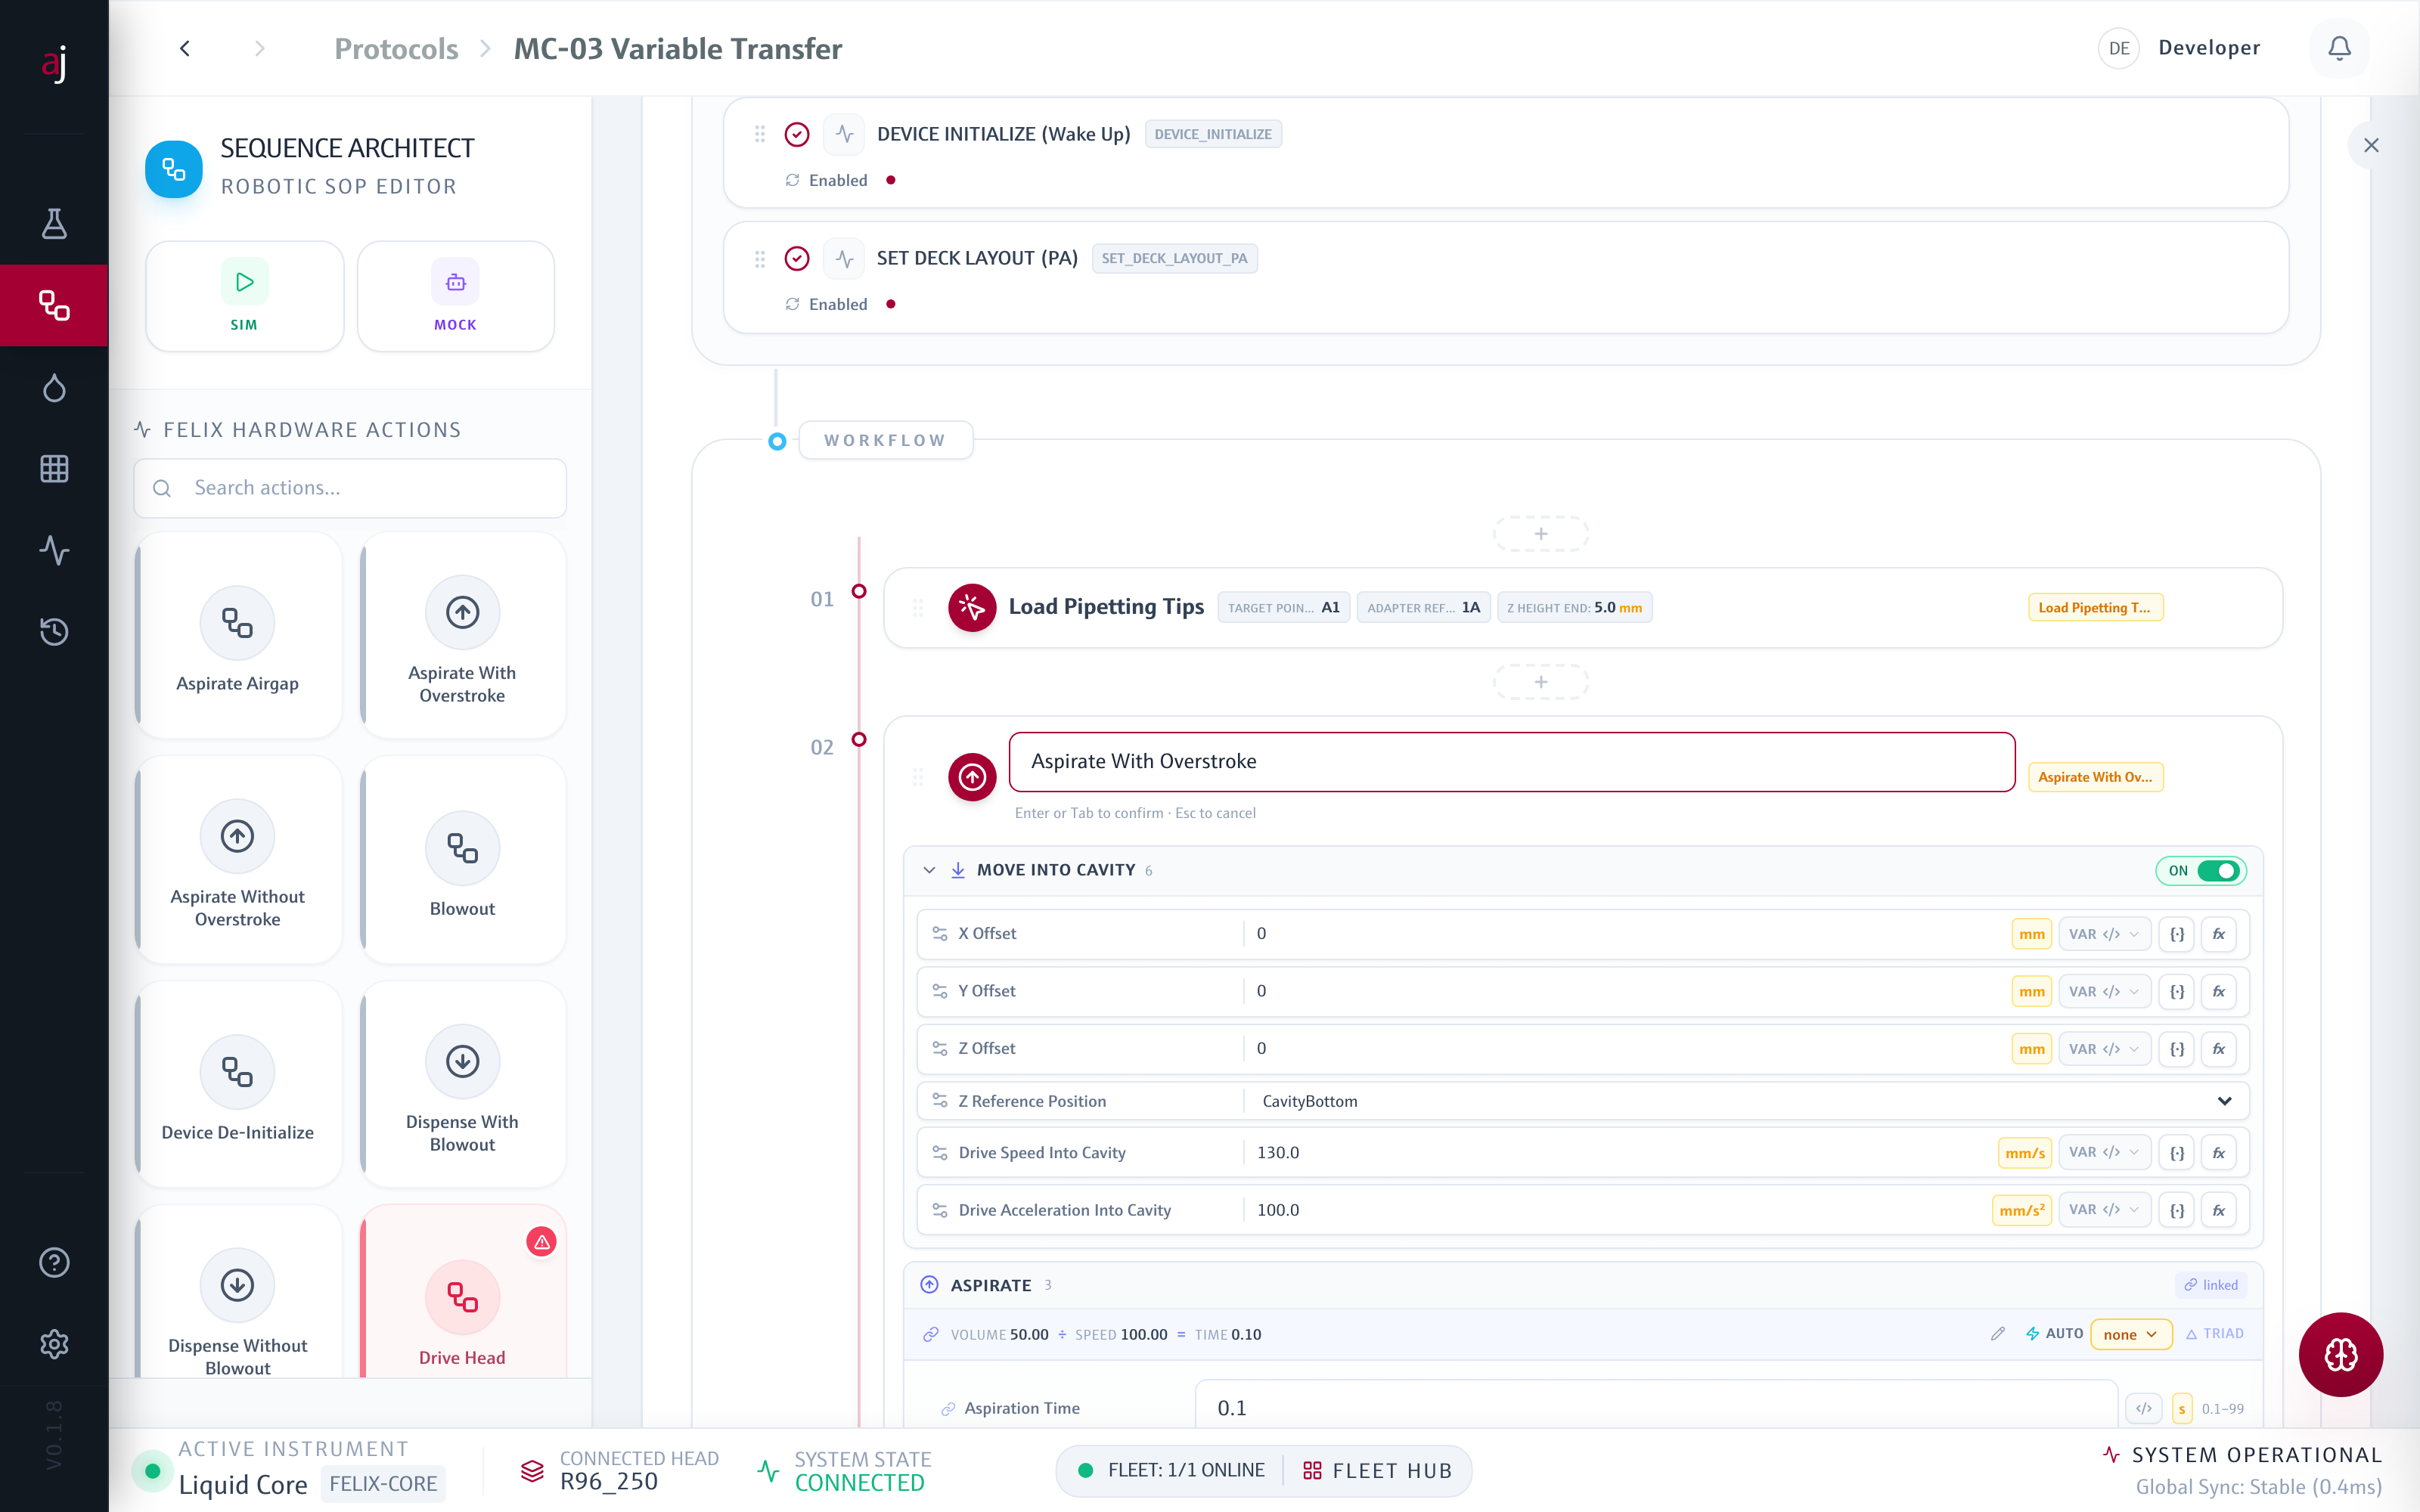Toggle Set Deck Layout enabled check circle
Screen dimensions: 2420x1512
point(797,258)
